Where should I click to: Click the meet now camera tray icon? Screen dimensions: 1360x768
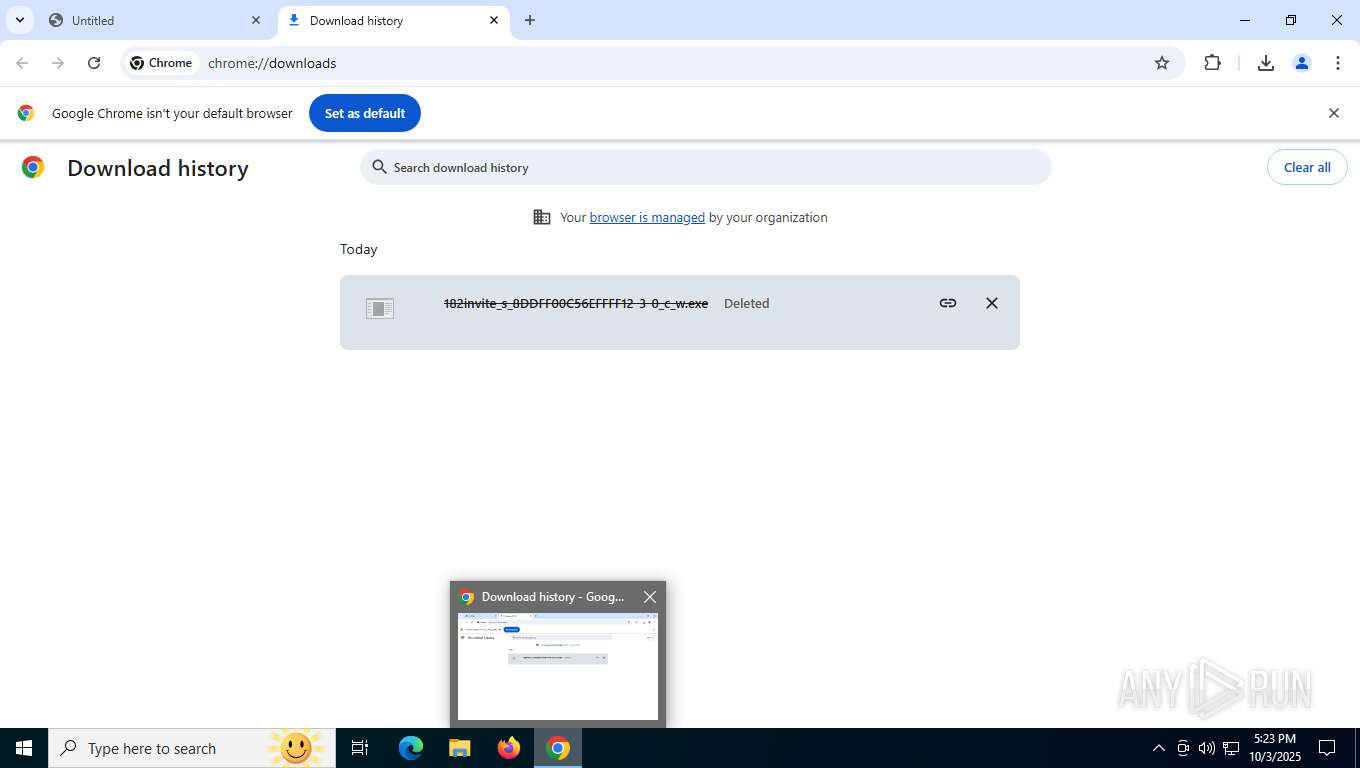(1183, 748)
